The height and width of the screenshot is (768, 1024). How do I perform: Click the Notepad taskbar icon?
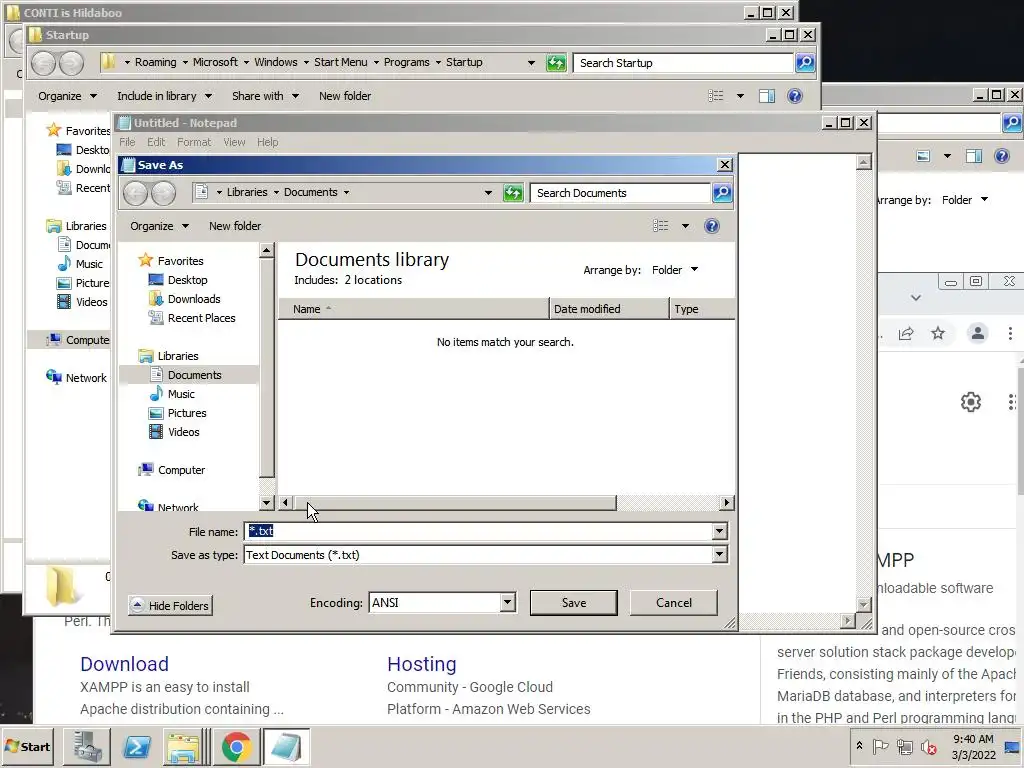[286, 746]
